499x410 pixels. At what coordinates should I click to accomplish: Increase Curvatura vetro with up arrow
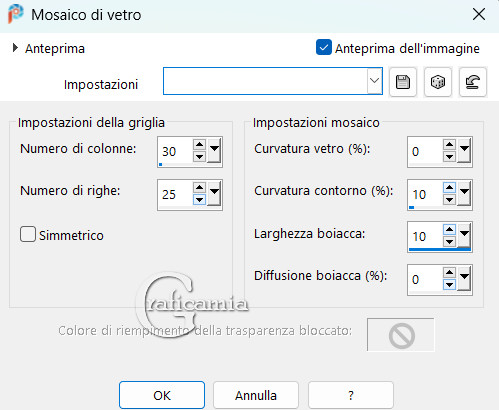click(x=449, y=145)
